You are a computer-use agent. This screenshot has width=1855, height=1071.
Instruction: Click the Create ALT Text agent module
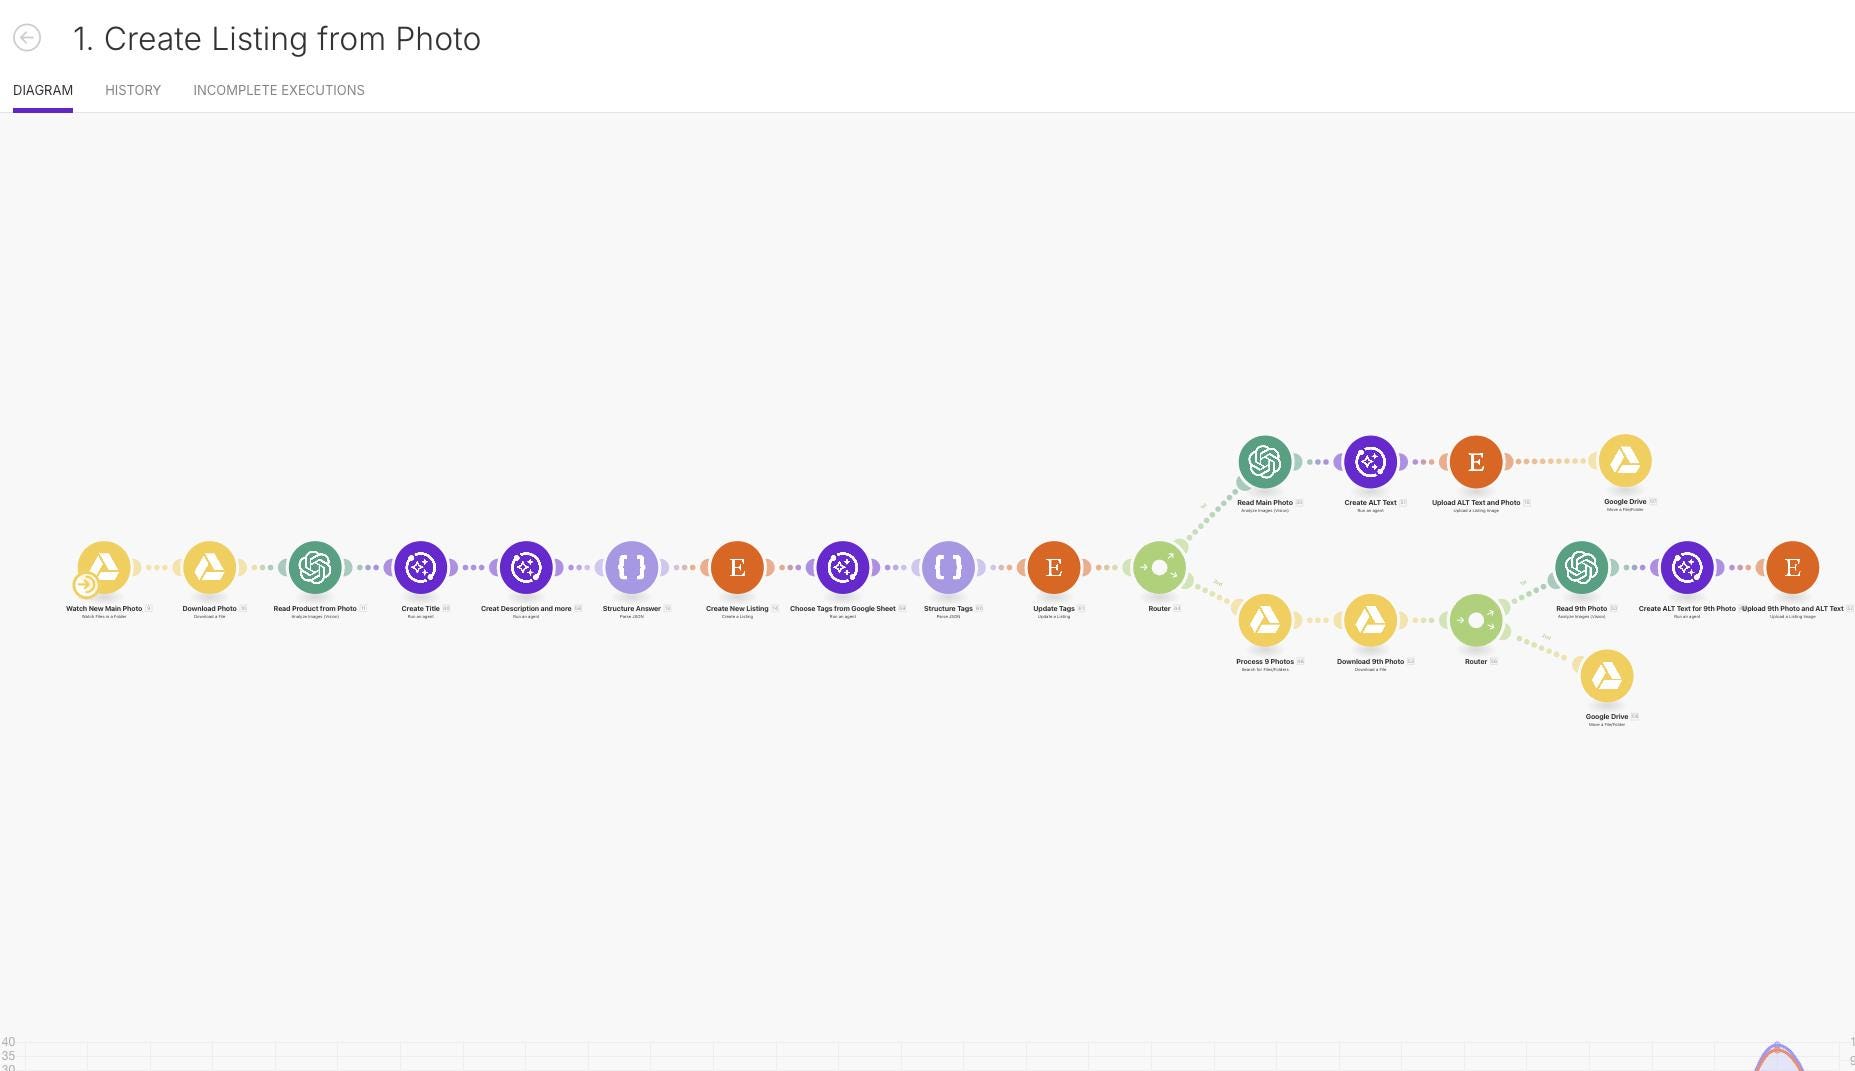pyautogui.click(x=1370, y=461)
